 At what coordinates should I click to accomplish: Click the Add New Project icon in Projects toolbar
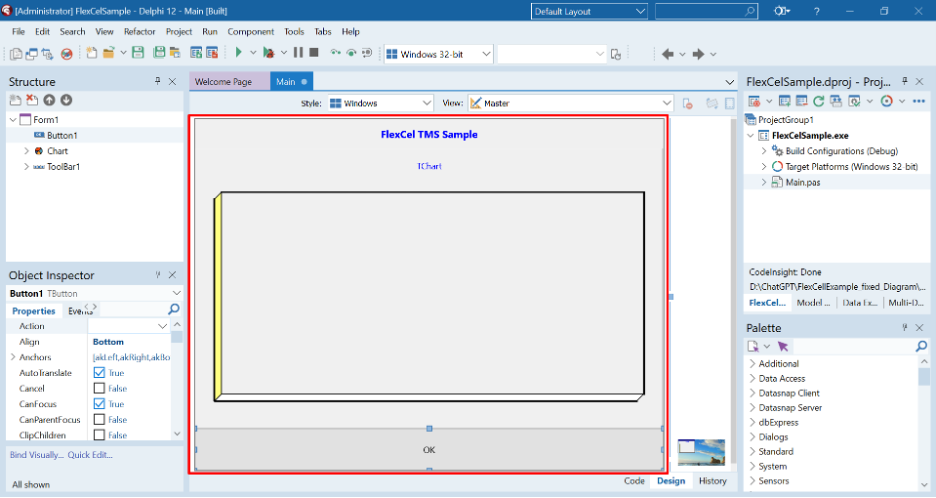[x=784, y=101]
